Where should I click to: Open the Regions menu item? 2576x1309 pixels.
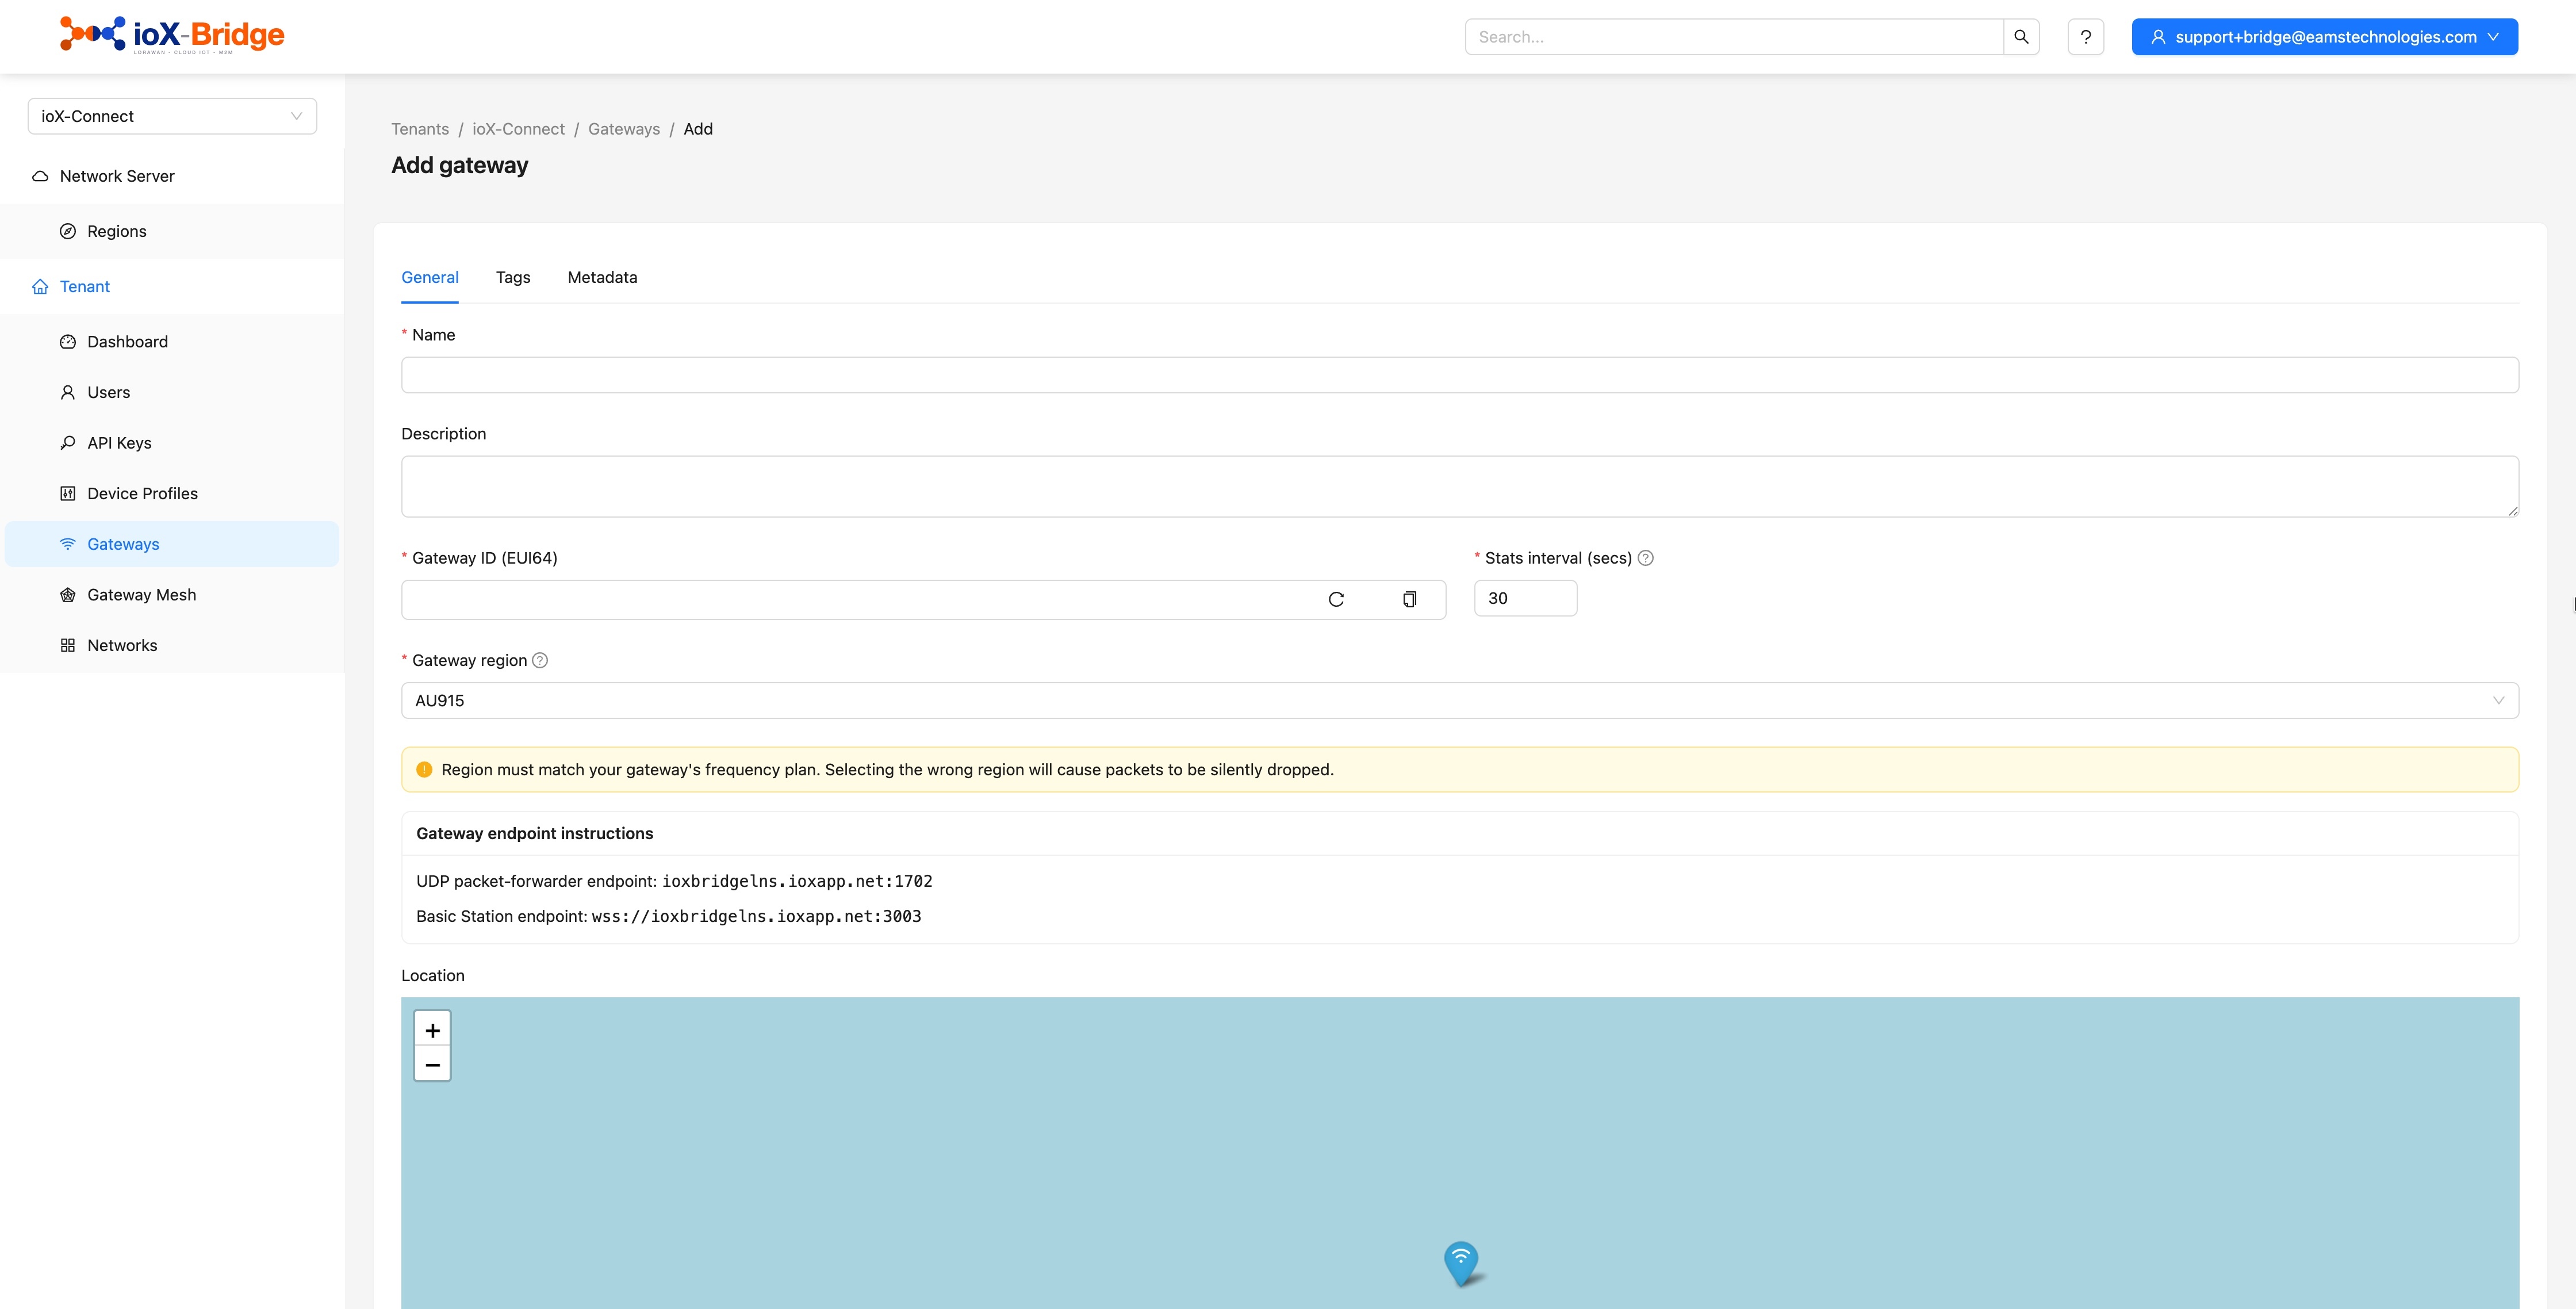[x=172, y=231]
